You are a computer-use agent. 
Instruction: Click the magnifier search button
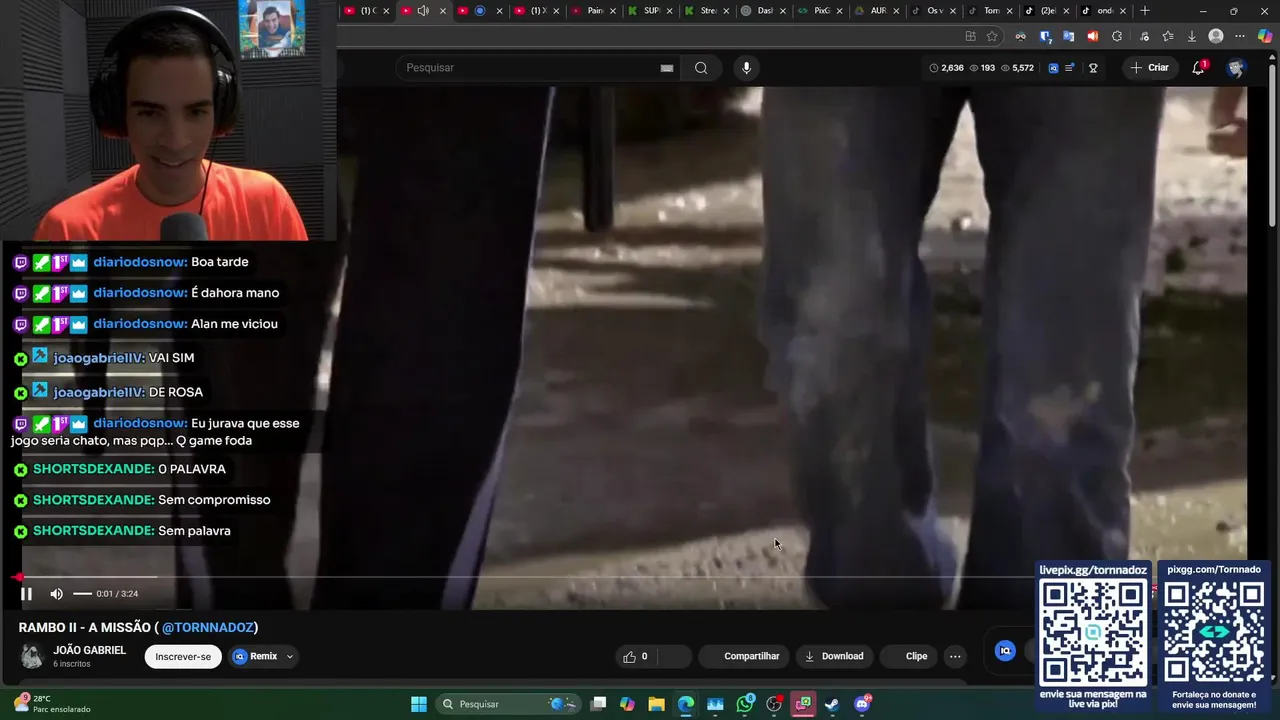coord(701,68)
